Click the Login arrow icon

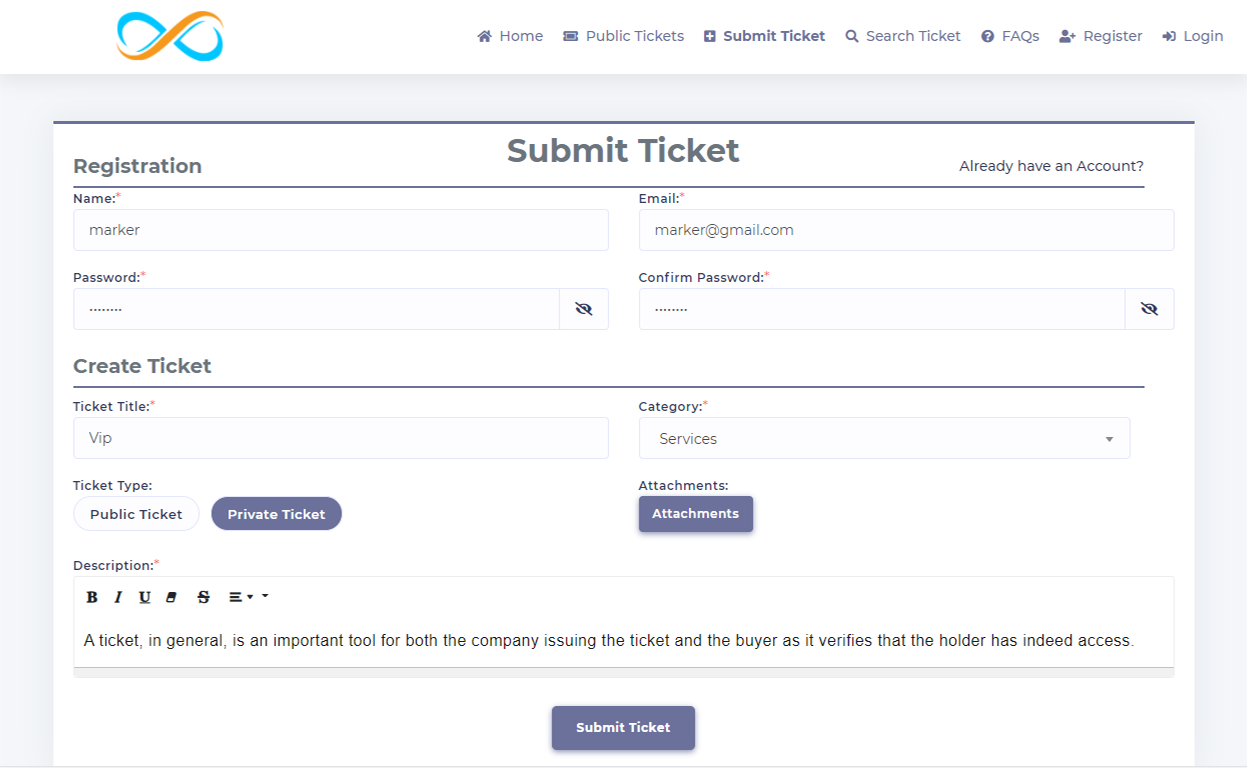pos(1170,35)
